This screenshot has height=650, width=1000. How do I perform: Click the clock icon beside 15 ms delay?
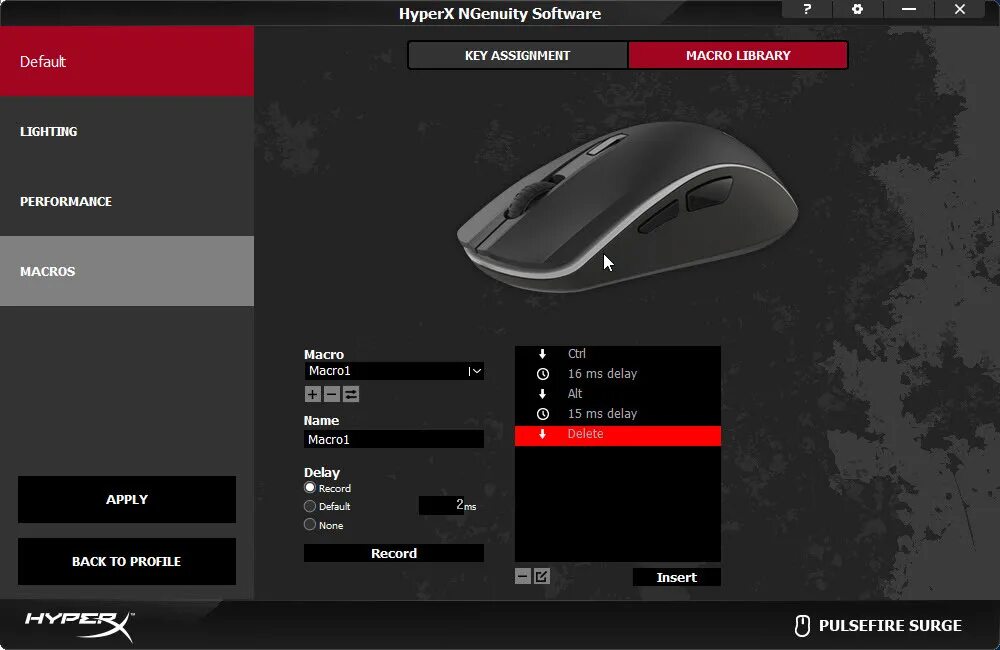[x=543, y=414]
